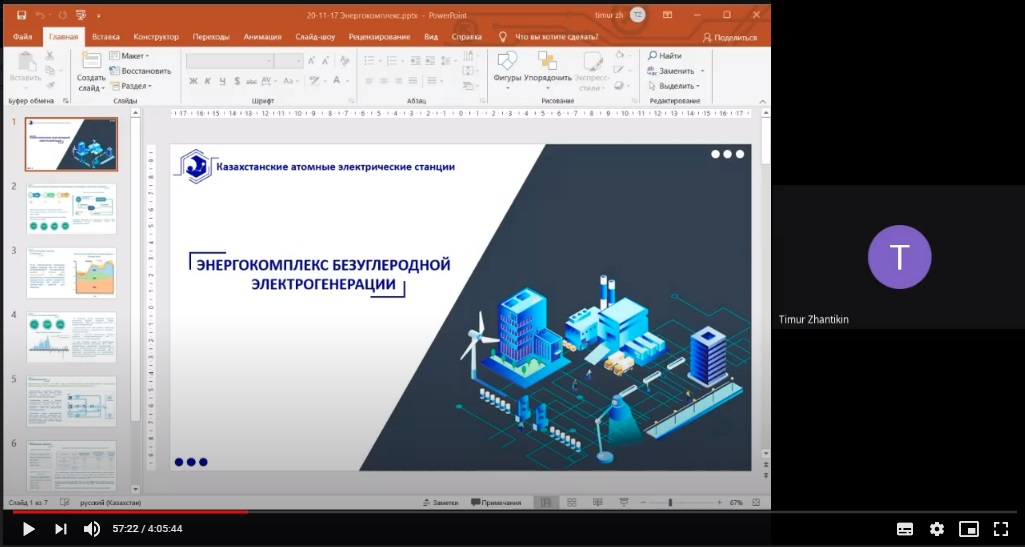Screen dimensions: 1025x547
Task: Enter fullscreen mode in video player
Action: tap(1000, 529)
